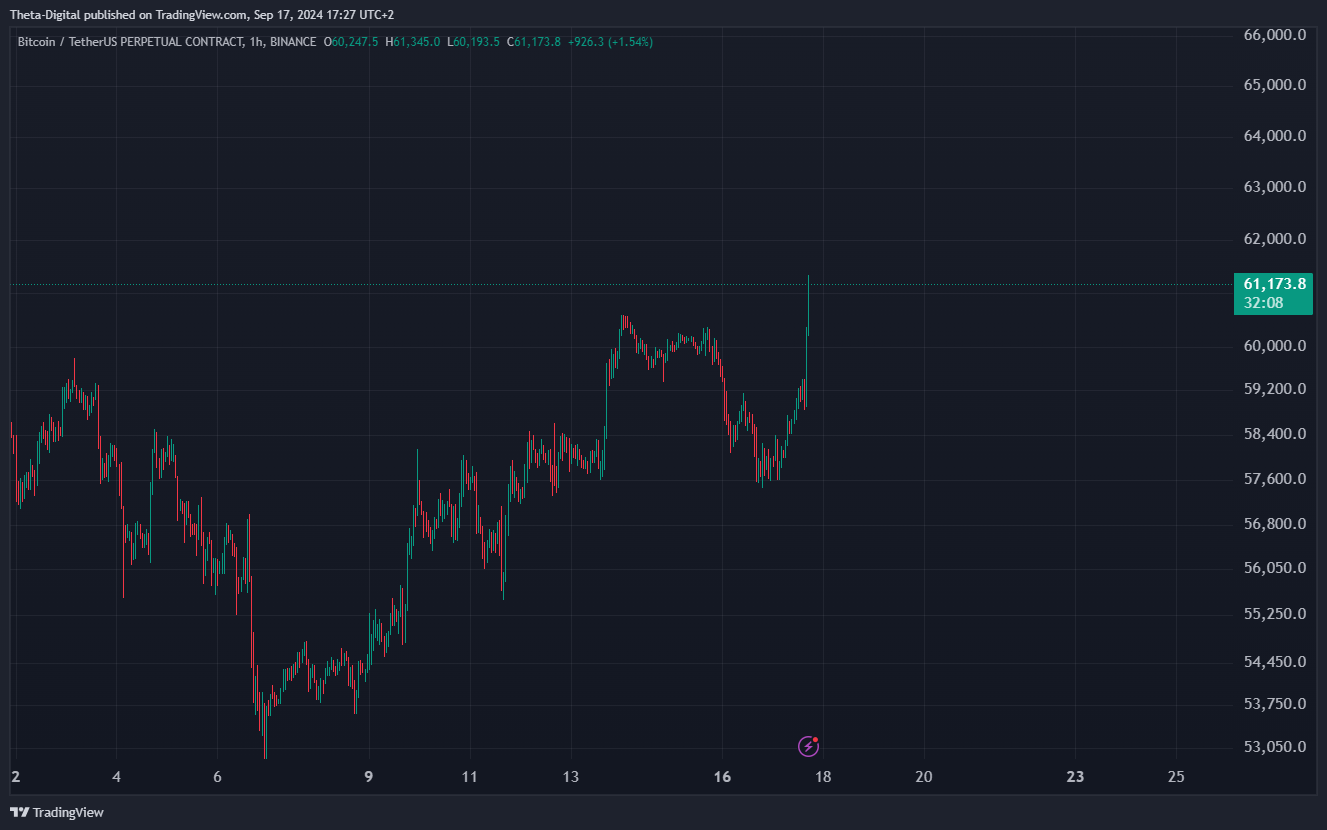Image resolution: width=1327 pixels, height=830 pixels.
Task: Click the date label 13 on time axis
Action: pyautogui.click(x=571, y=777)
